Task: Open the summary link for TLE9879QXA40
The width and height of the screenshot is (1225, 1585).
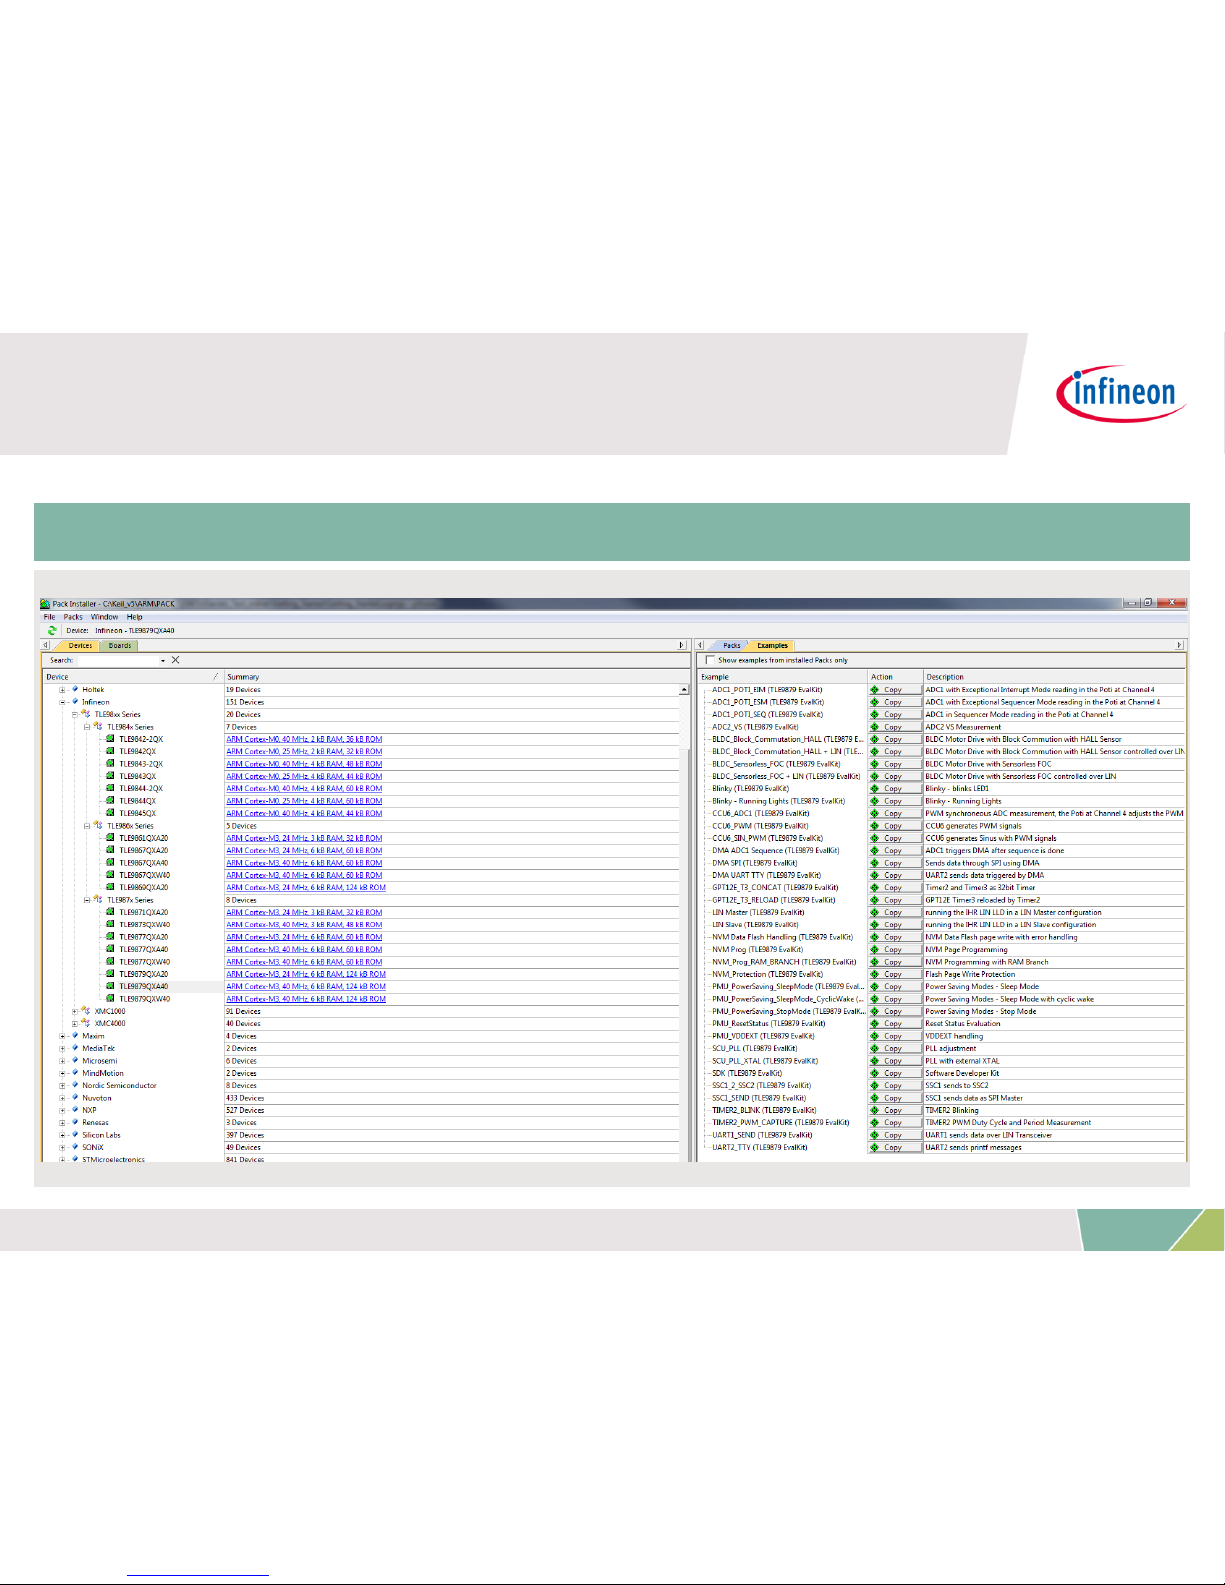Action: (x=306, y=987)
